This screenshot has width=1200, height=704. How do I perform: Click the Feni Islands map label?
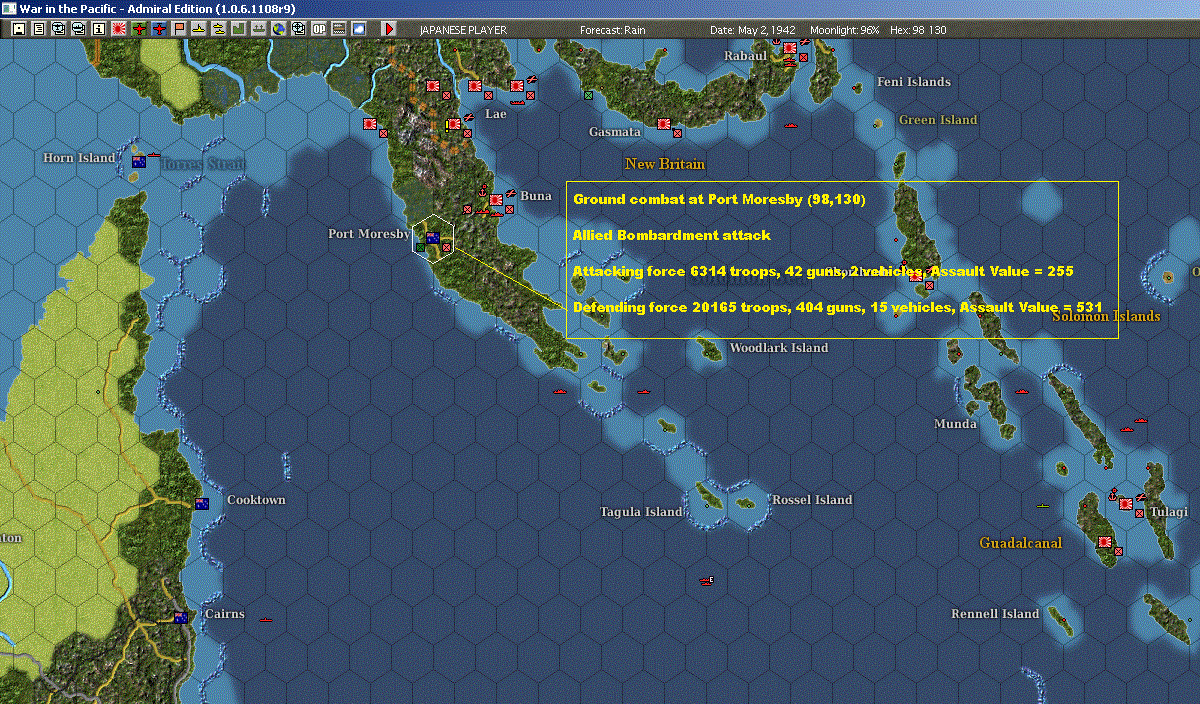click(x=914, y=82)
